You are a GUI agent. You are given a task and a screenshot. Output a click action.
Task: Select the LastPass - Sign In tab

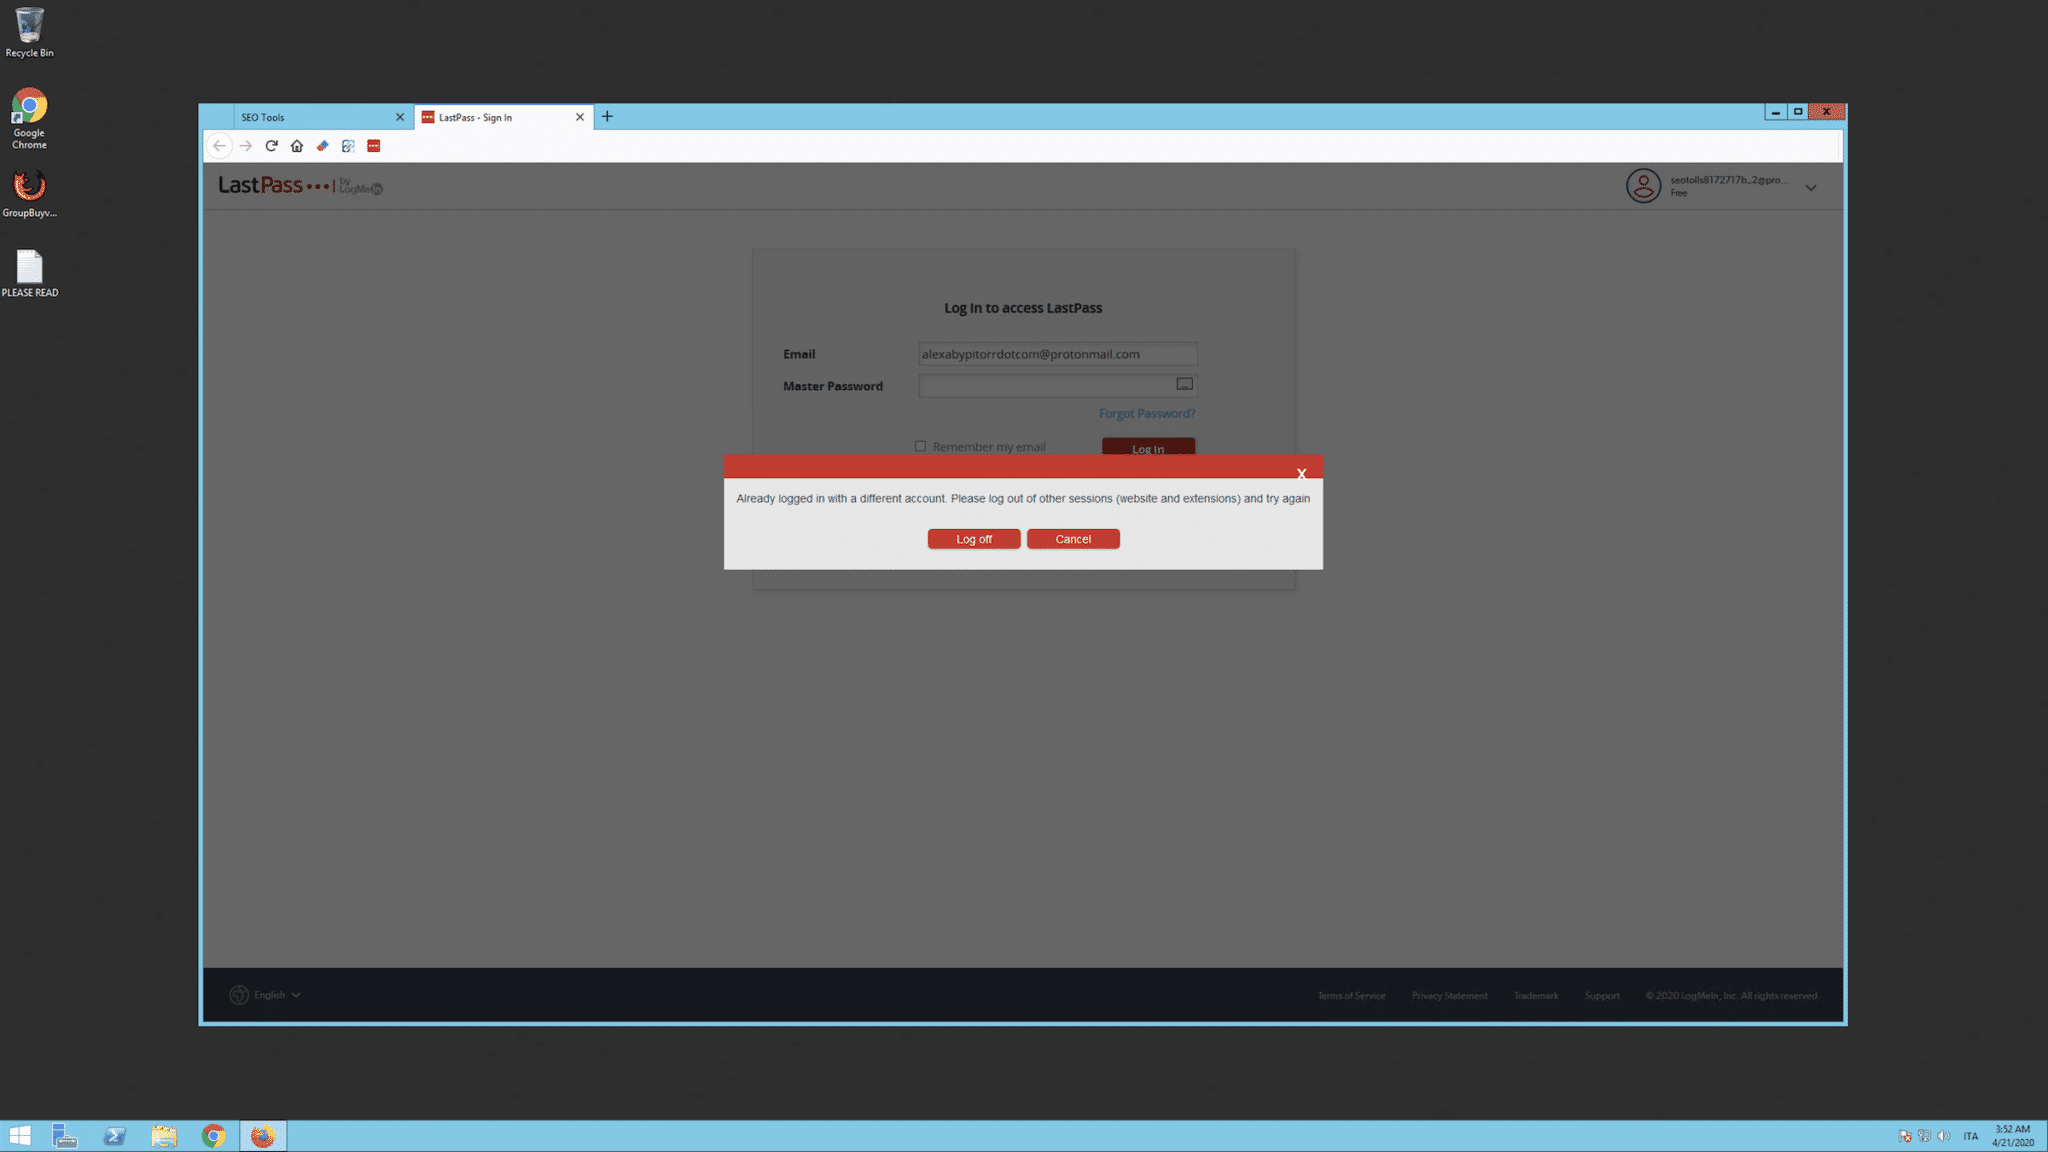point(495,117)
